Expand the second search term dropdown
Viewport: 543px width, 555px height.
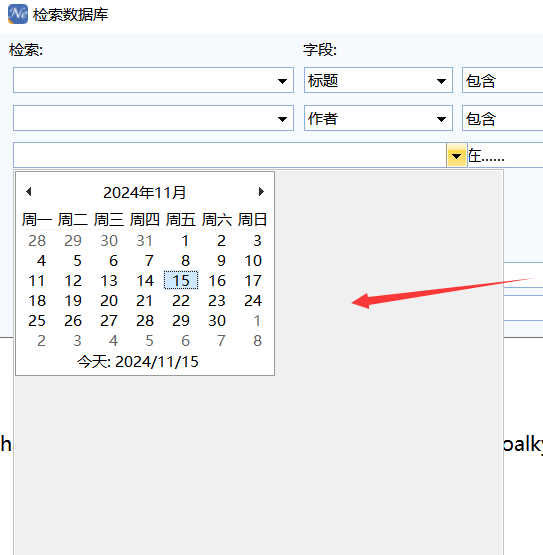282,118
